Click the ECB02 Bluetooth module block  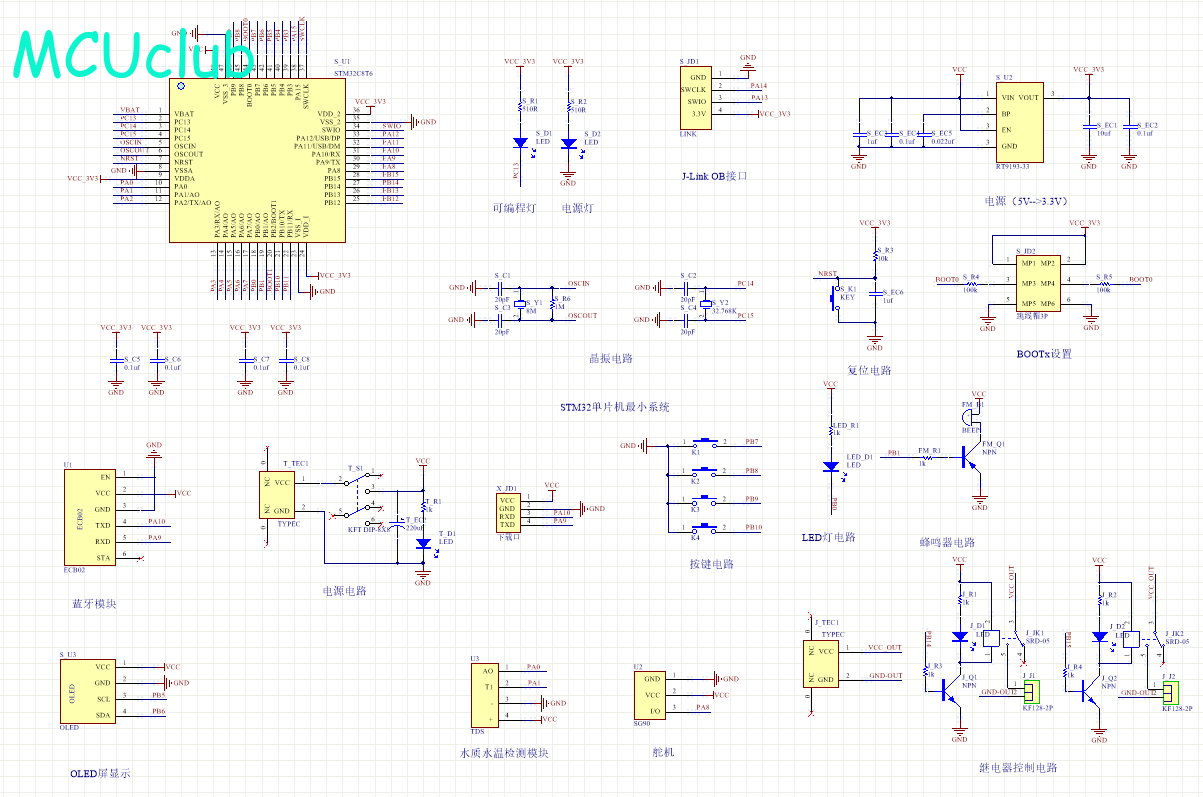pos(88,517)
